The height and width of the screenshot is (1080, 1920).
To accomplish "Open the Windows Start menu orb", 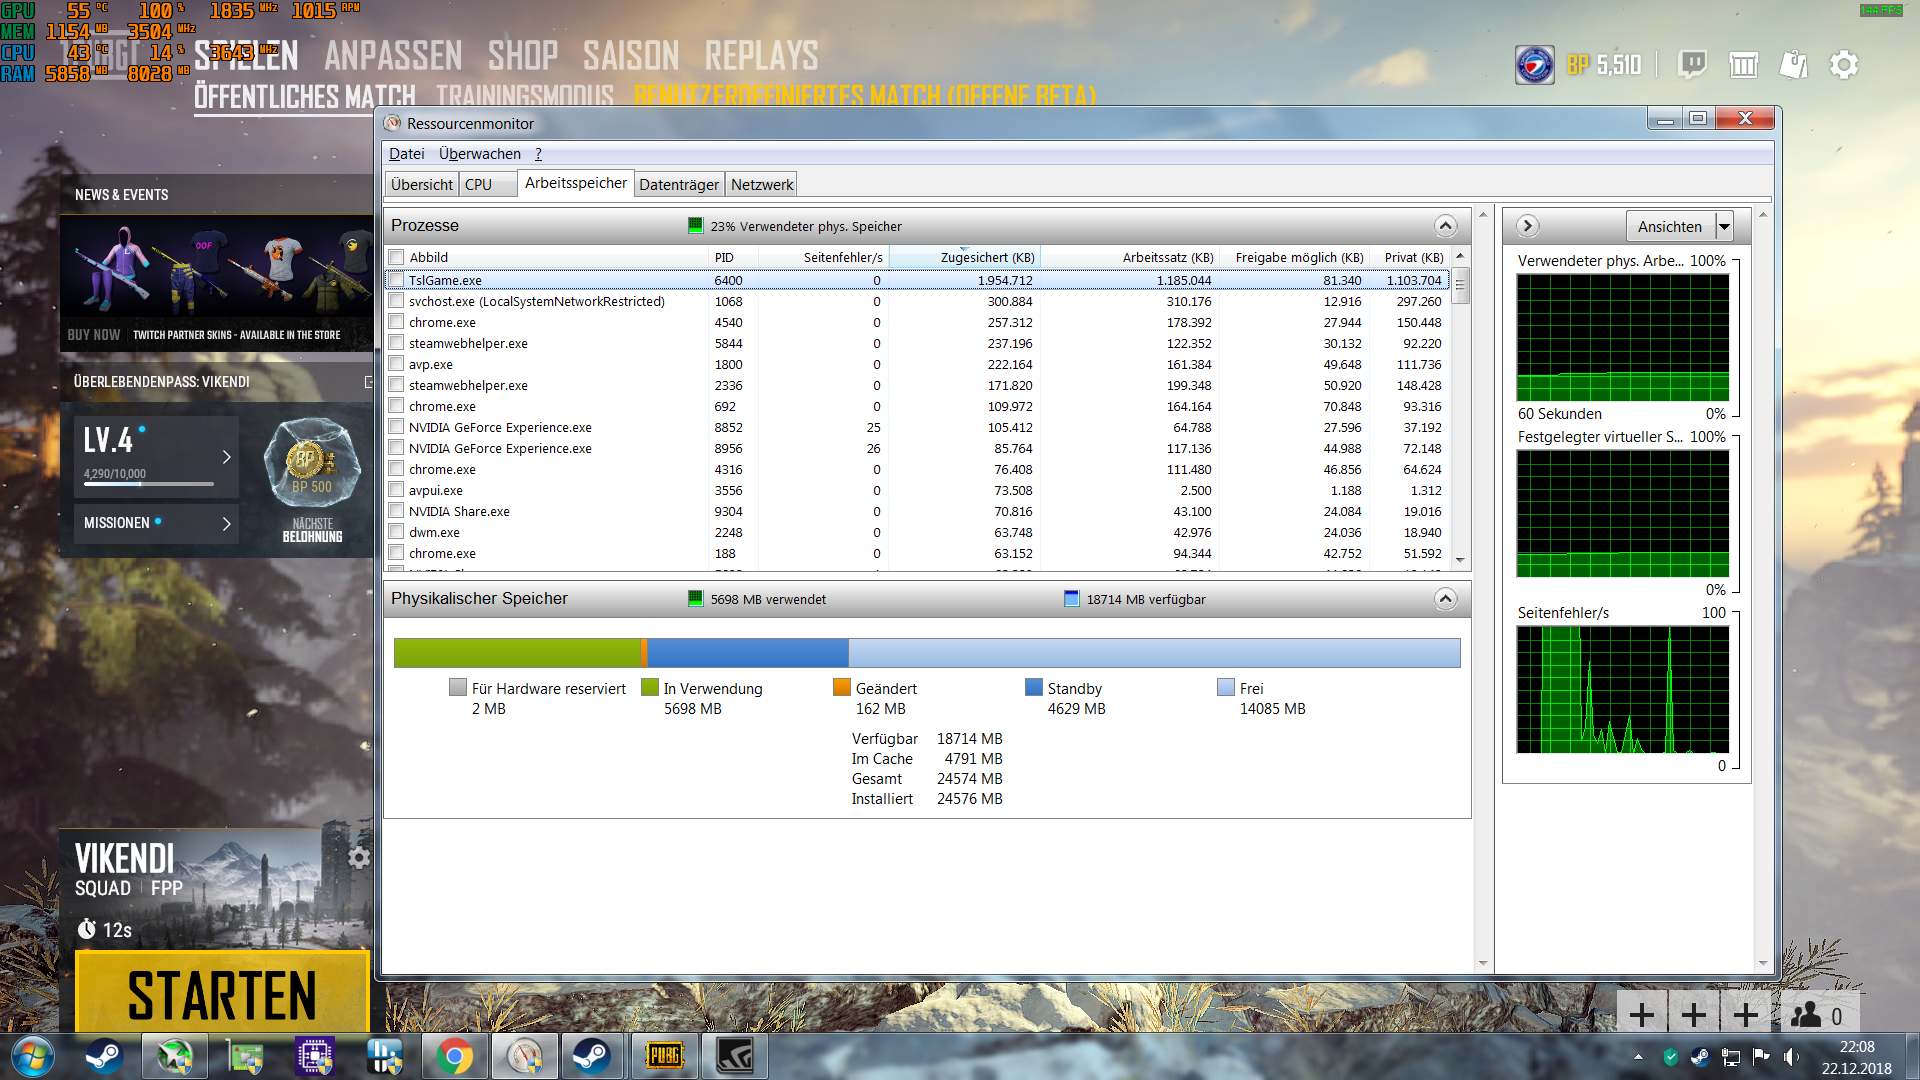I will (x=33, y=1056).
